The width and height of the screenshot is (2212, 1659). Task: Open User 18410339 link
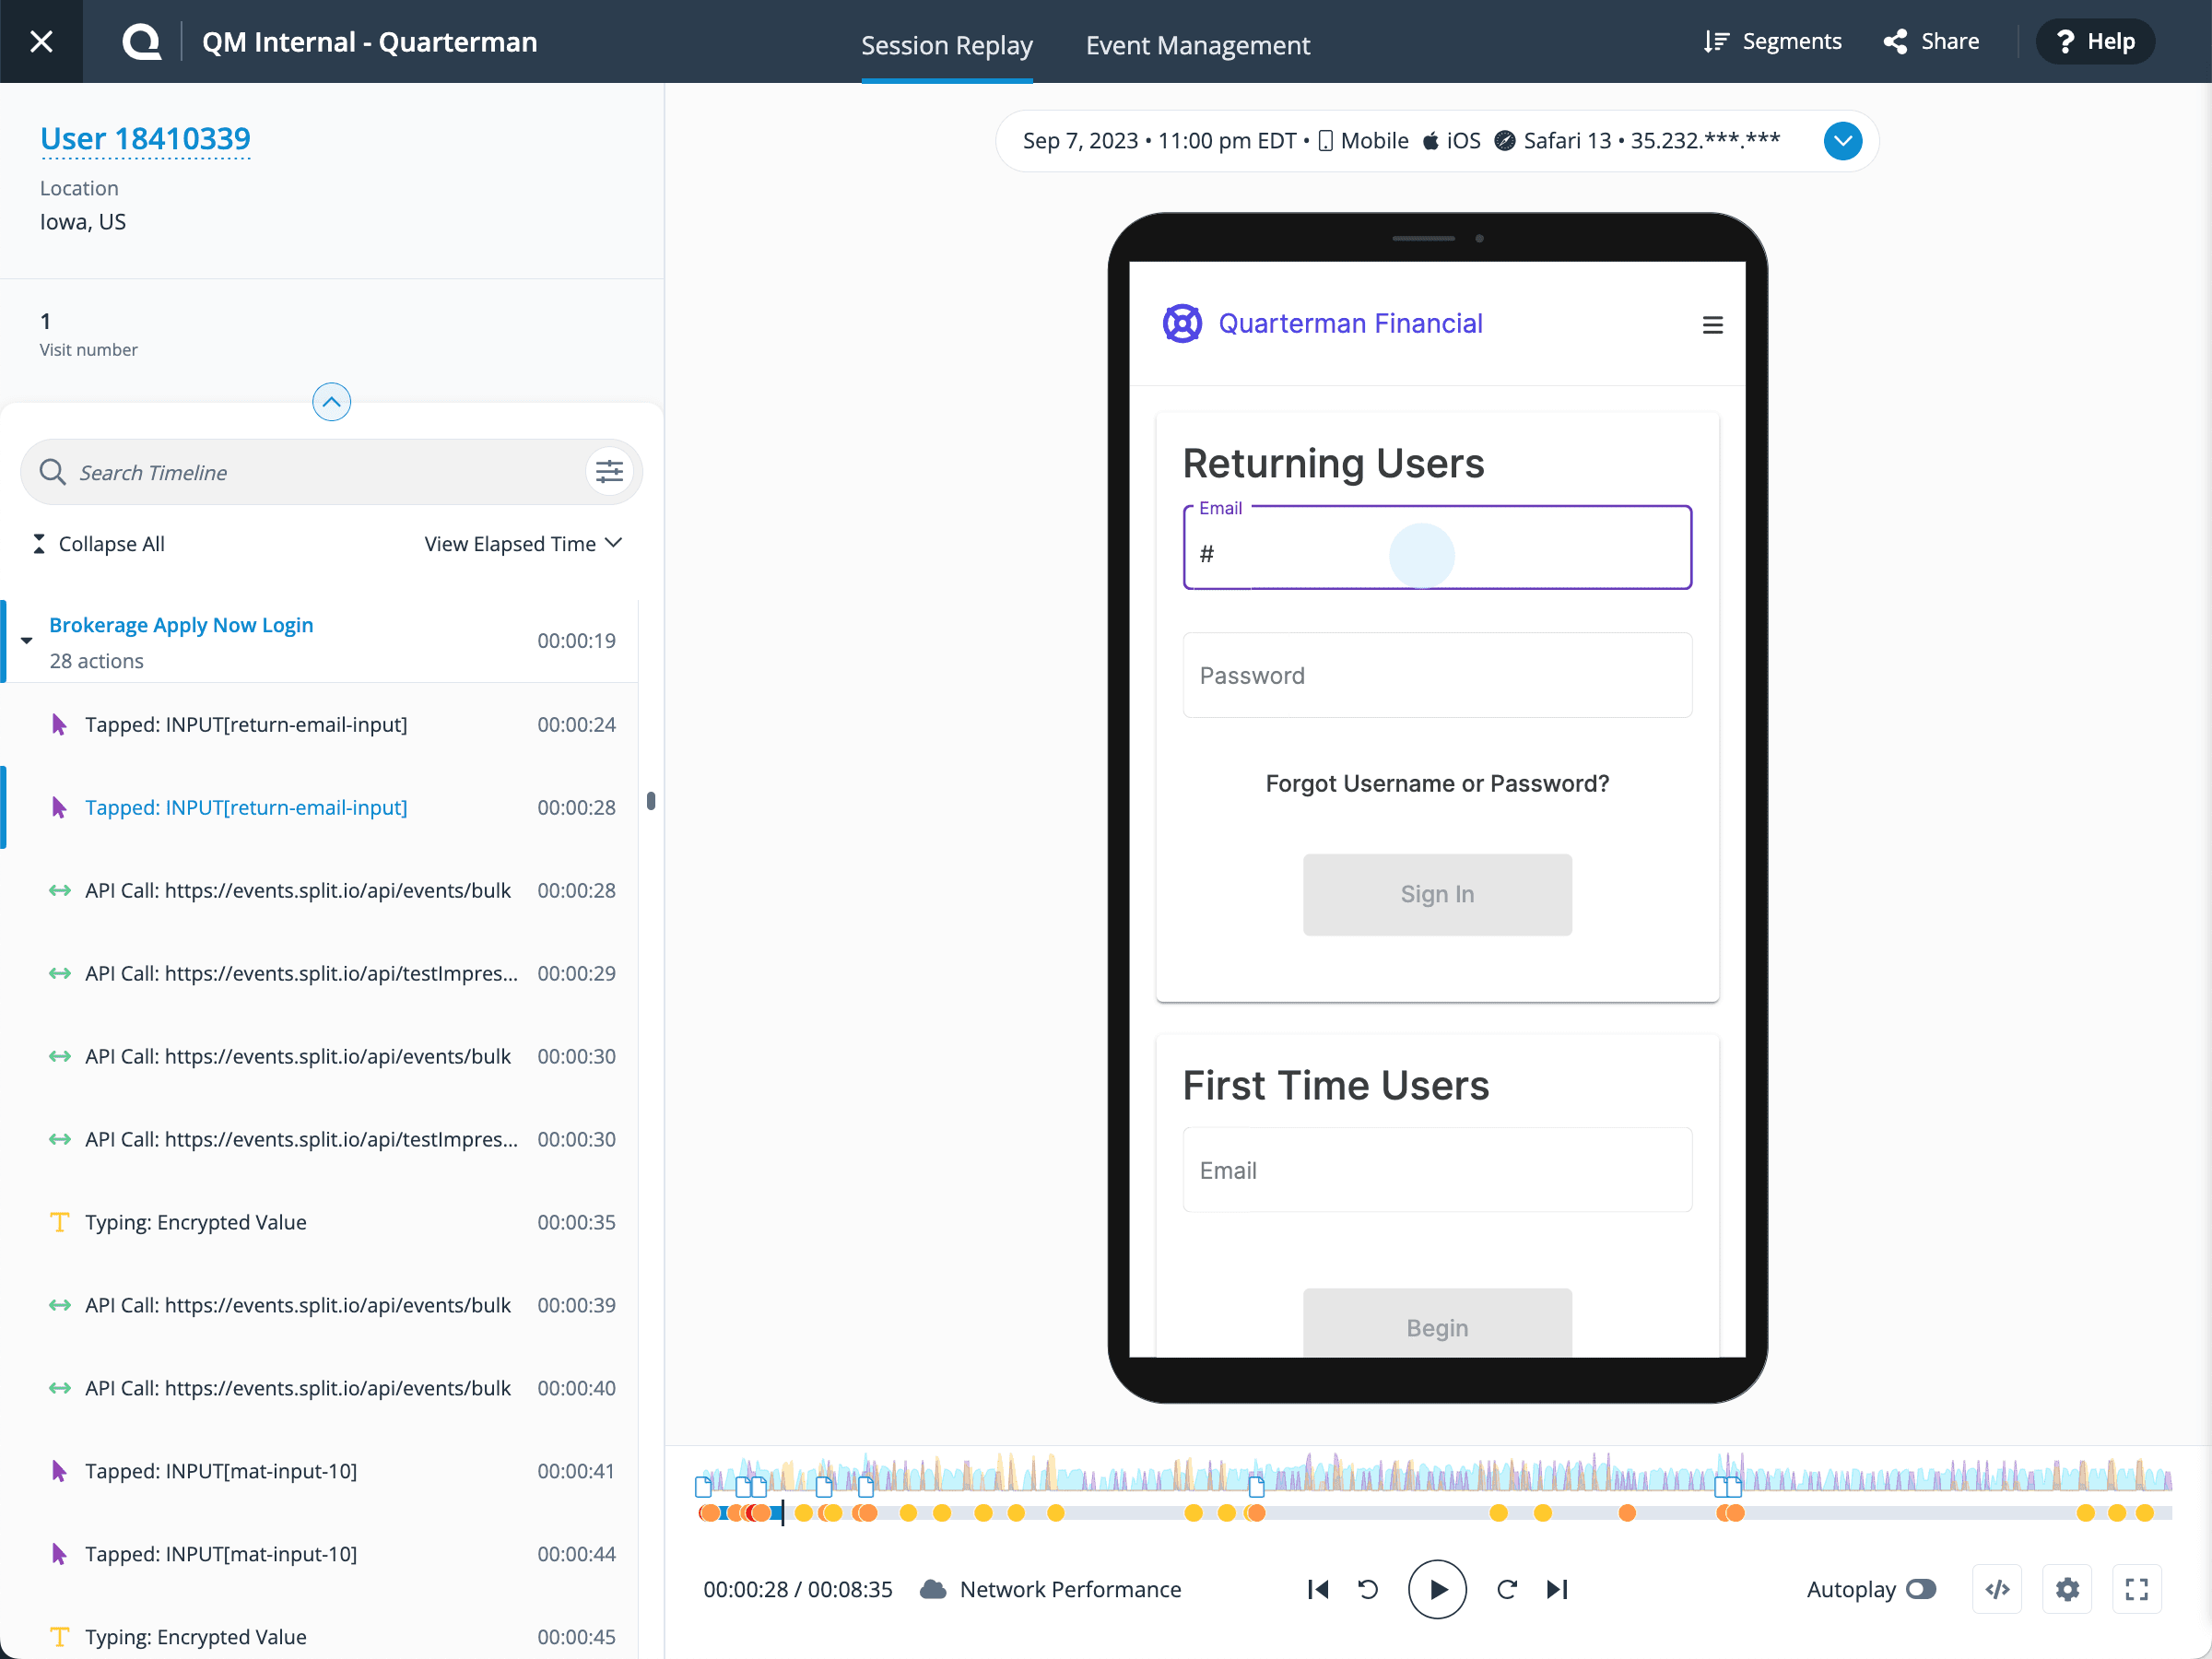pyautogui.click(x=145, y=138)
